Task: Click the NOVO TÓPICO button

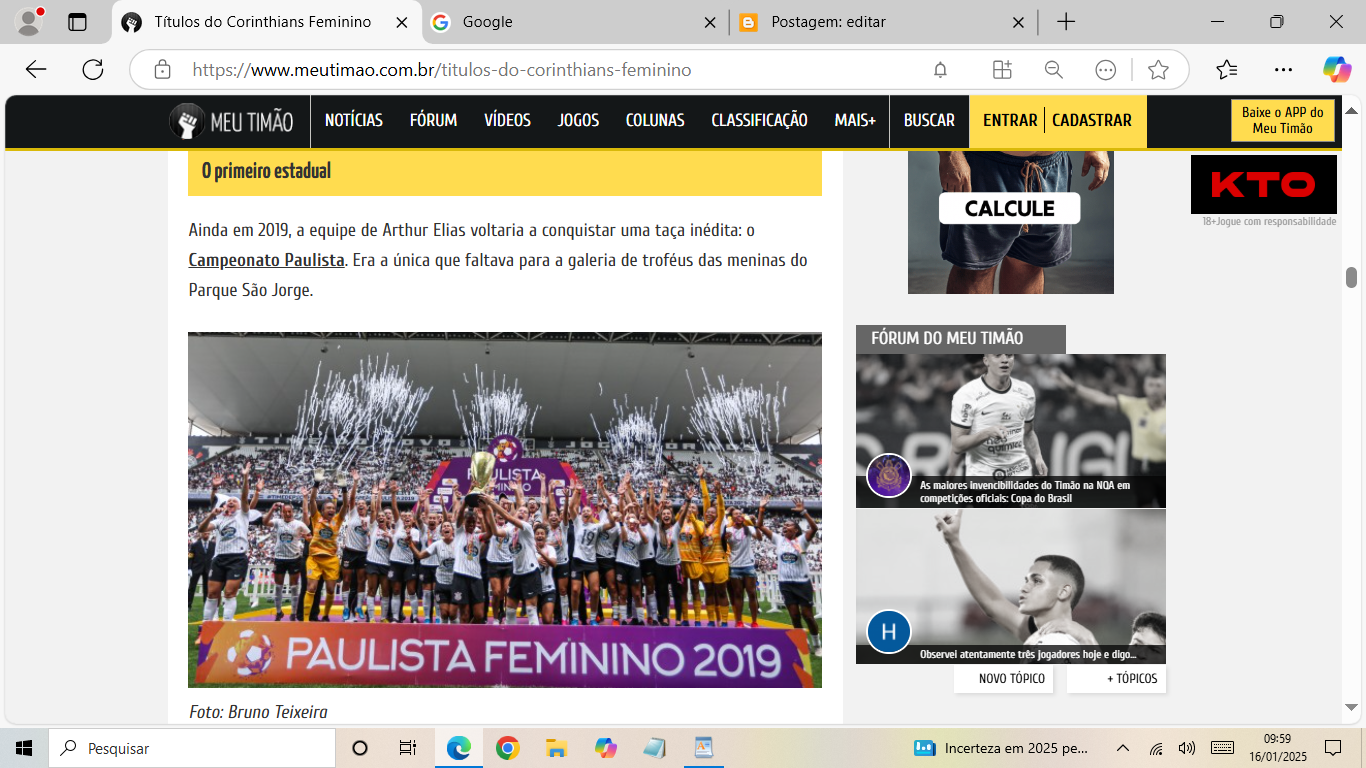Action: 1003,679
